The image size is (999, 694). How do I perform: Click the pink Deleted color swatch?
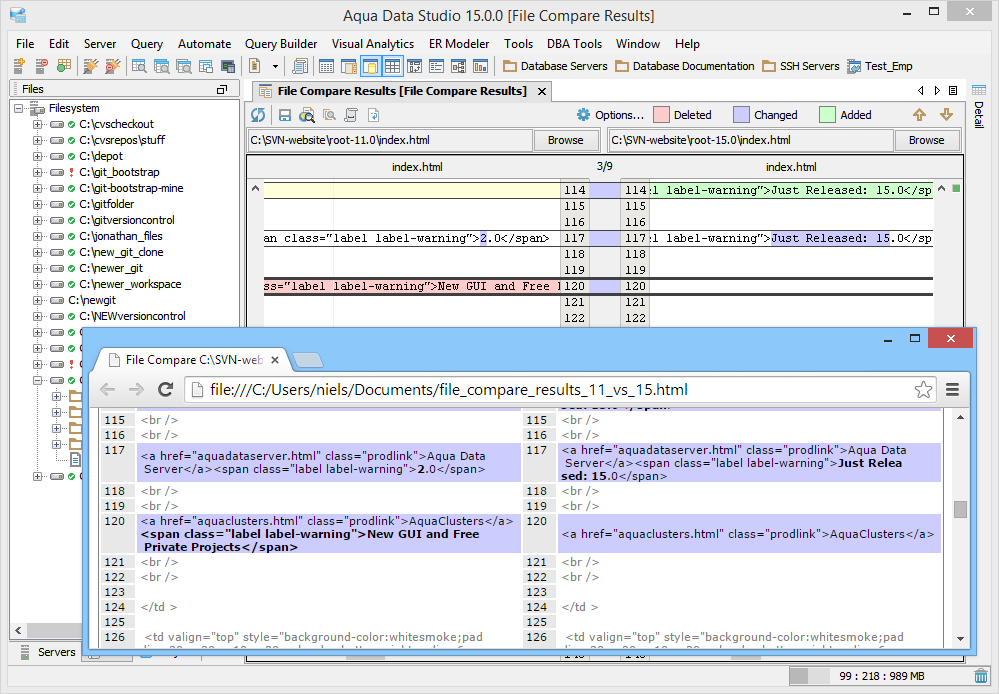661,115
